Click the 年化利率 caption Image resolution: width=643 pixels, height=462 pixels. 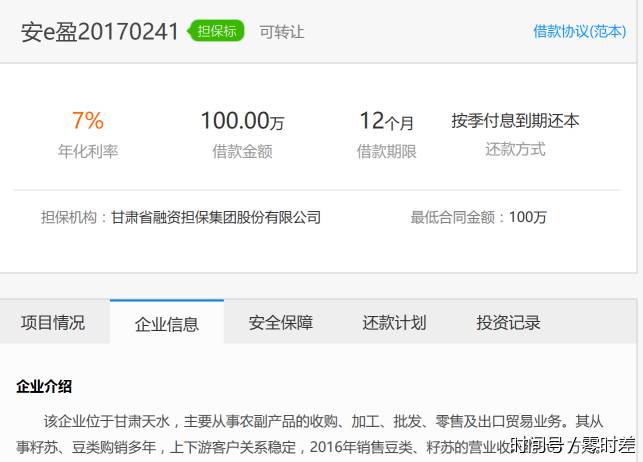pos(88,152)
